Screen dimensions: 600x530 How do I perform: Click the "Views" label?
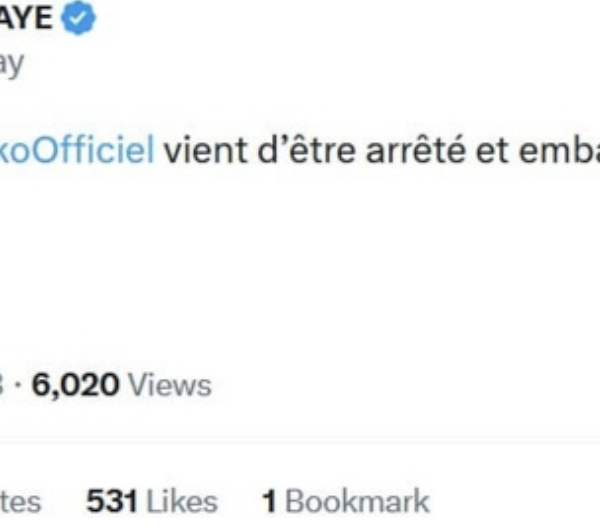tap(170, 385)
